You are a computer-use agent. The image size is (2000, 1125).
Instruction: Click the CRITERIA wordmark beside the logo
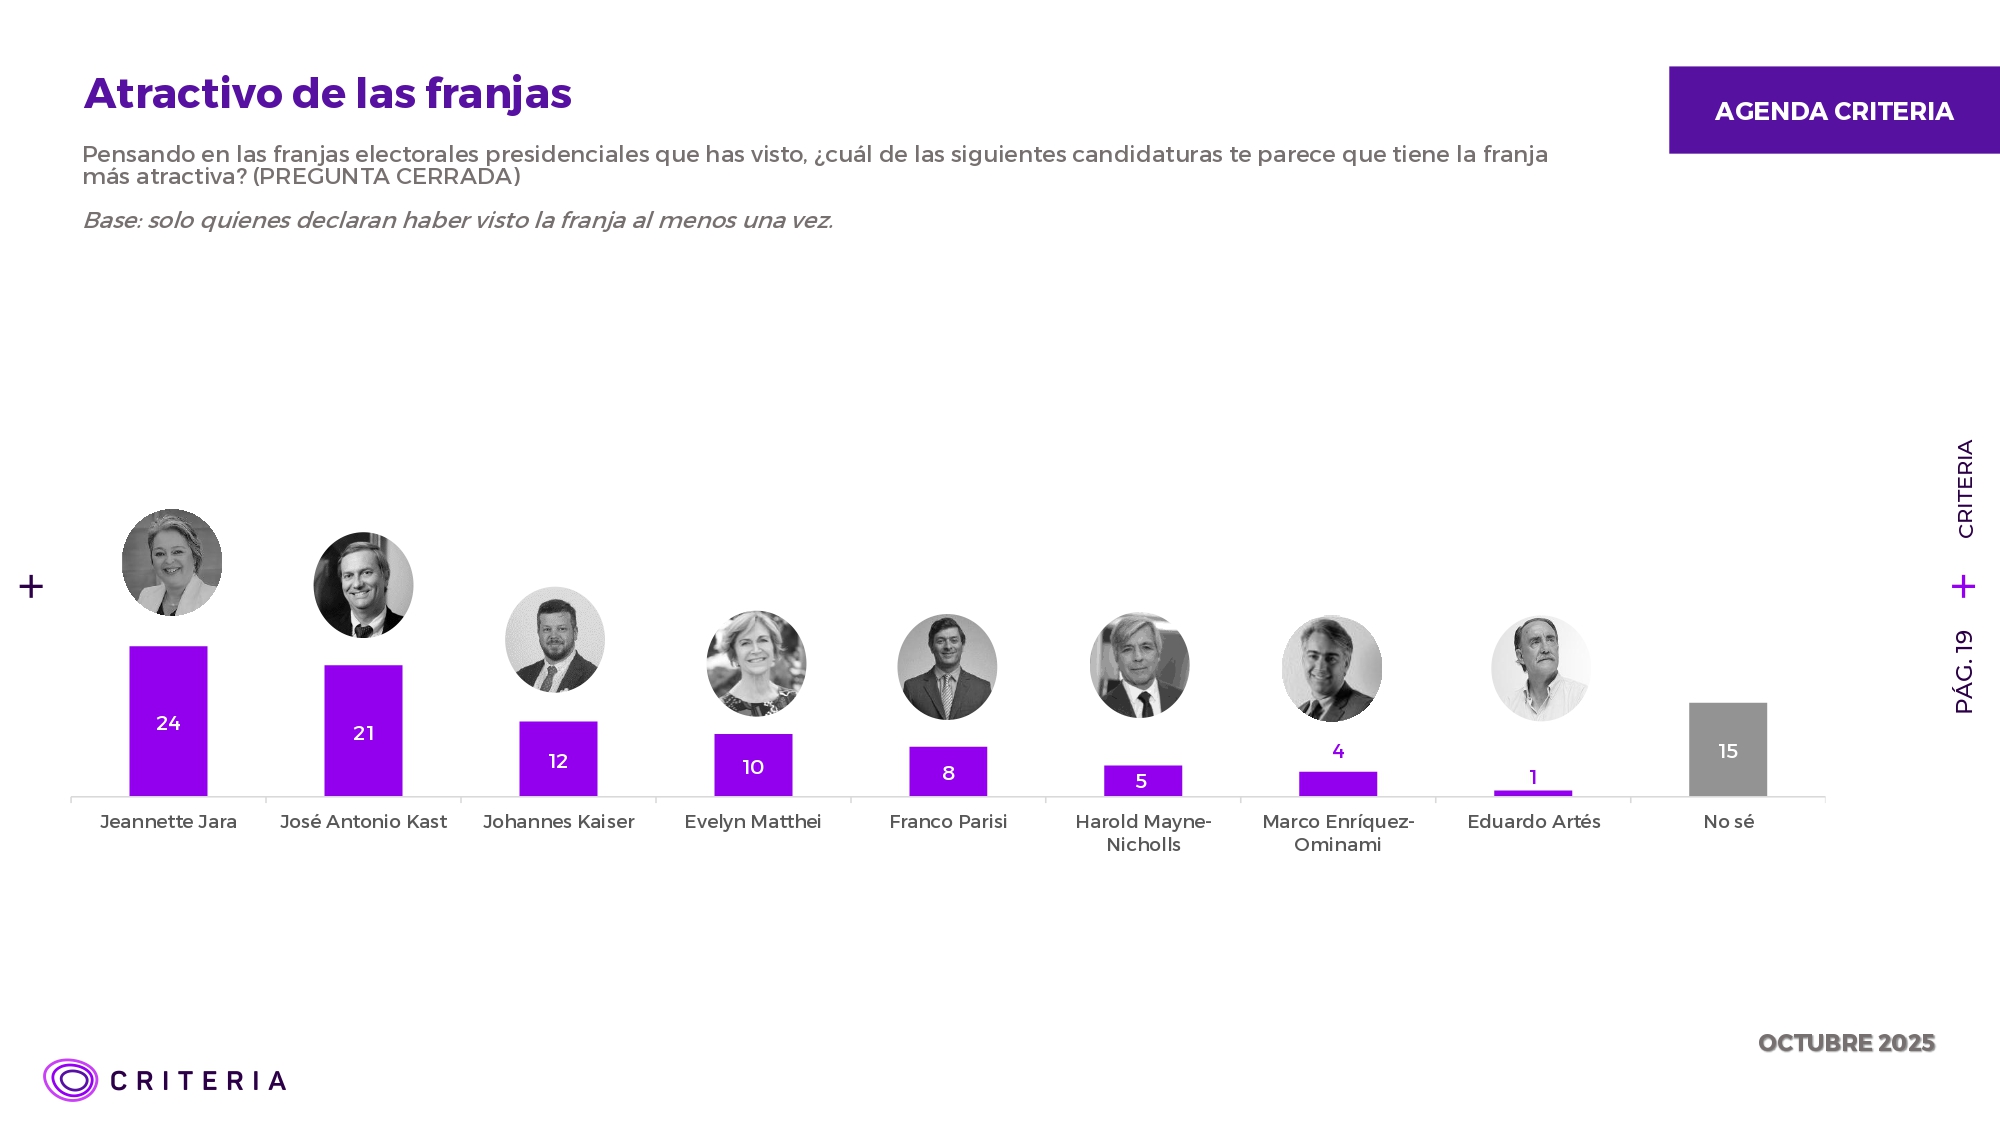click(198, 1081)
